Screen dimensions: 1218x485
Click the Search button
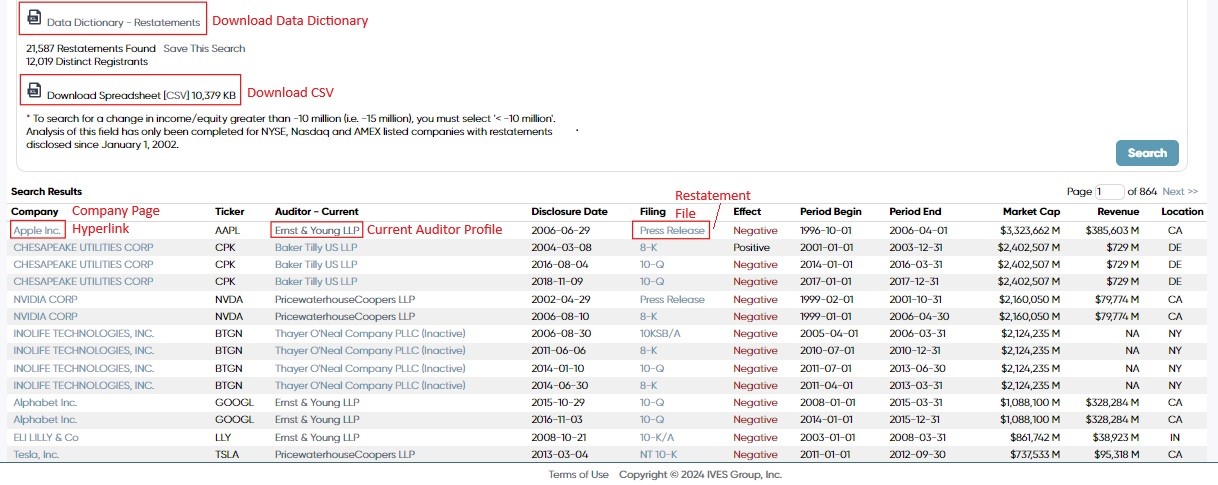(x=1147, y=153)
